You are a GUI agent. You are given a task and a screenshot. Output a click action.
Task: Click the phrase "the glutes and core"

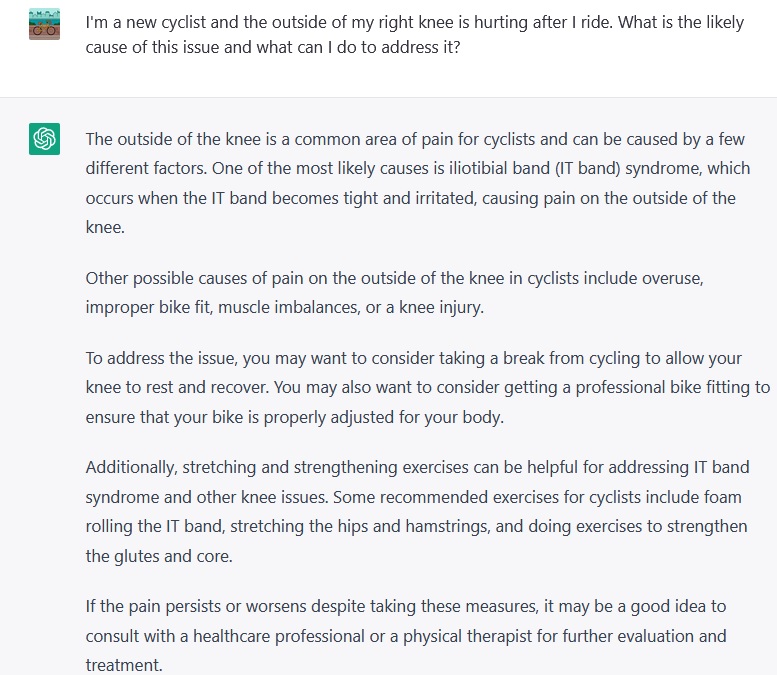coord(159,556)
